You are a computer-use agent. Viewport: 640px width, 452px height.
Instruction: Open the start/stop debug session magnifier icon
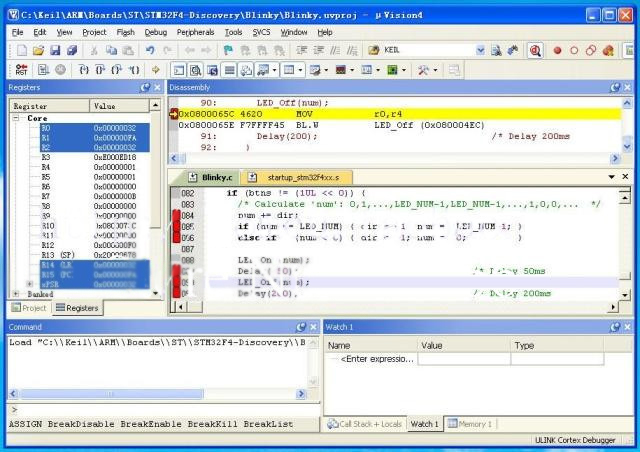click(535, 50)
